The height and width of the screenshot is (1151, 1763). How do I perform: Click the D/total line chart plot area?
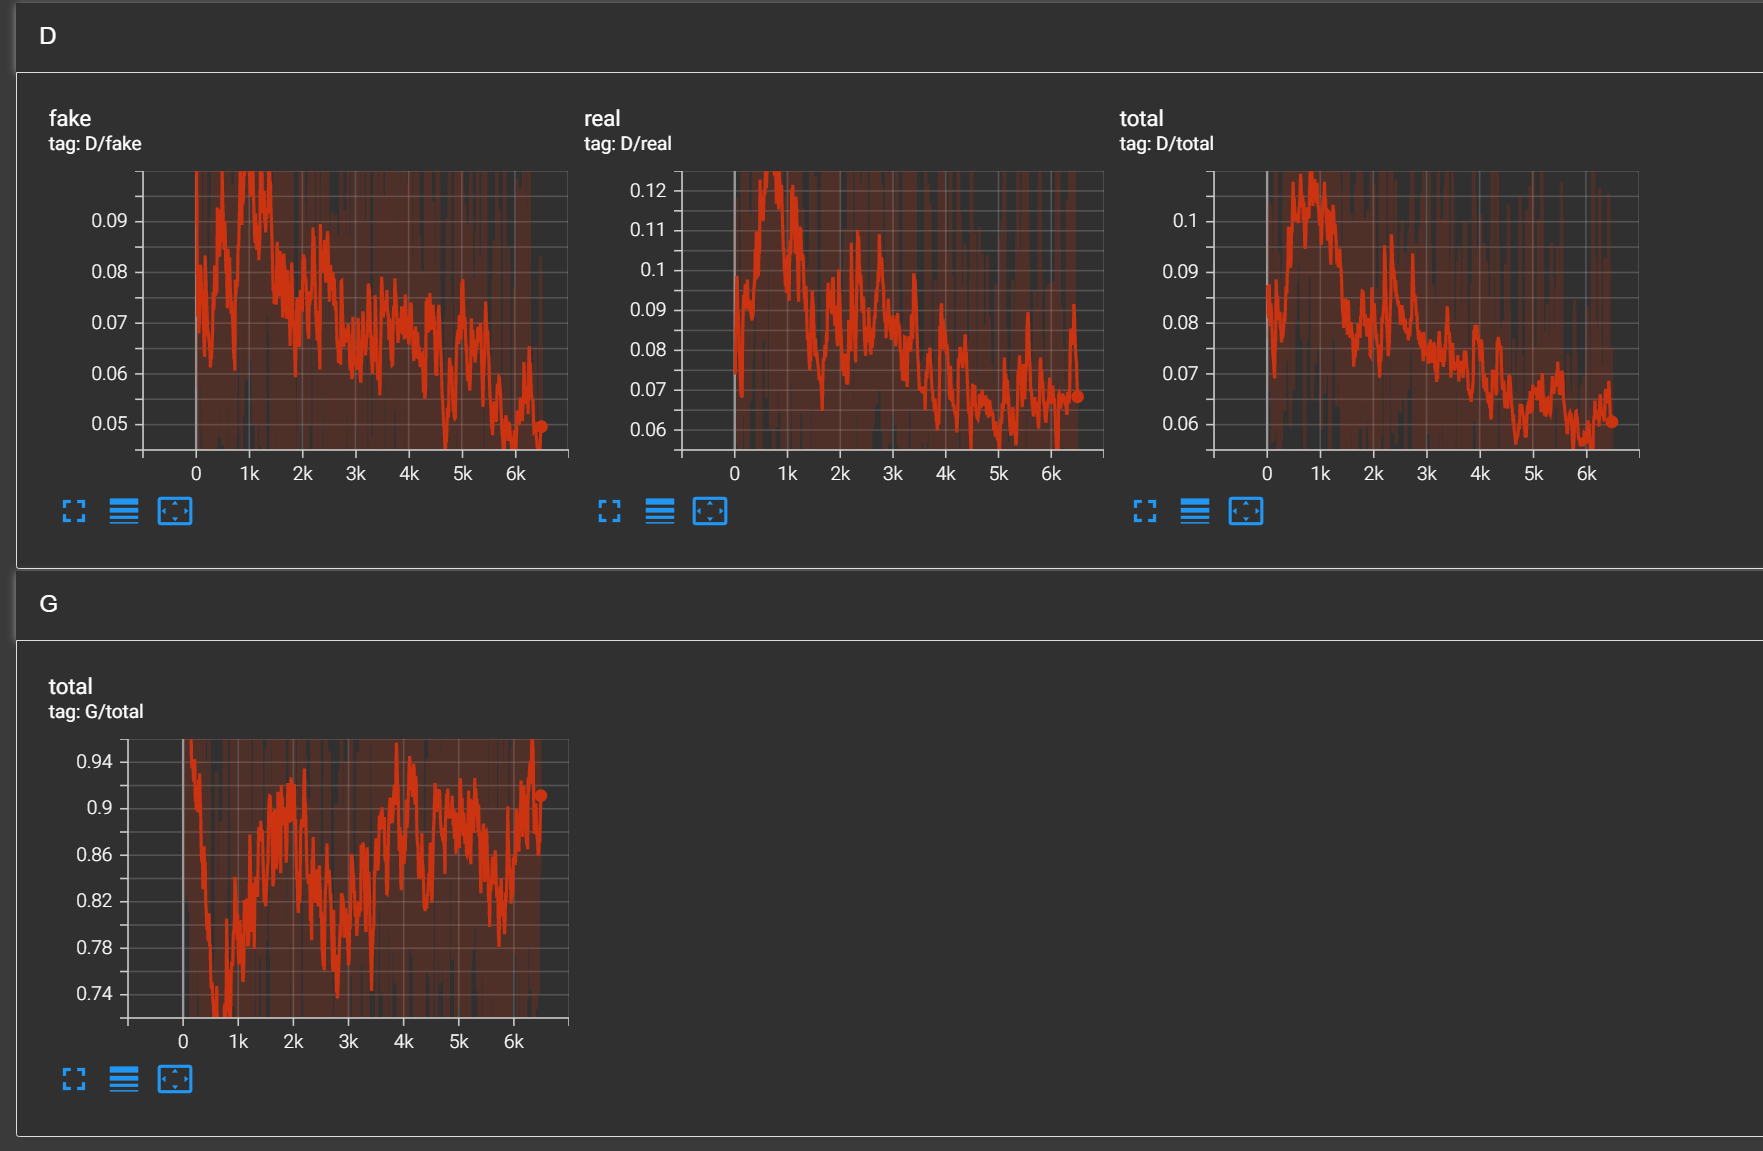click(x=1426, y=310)
